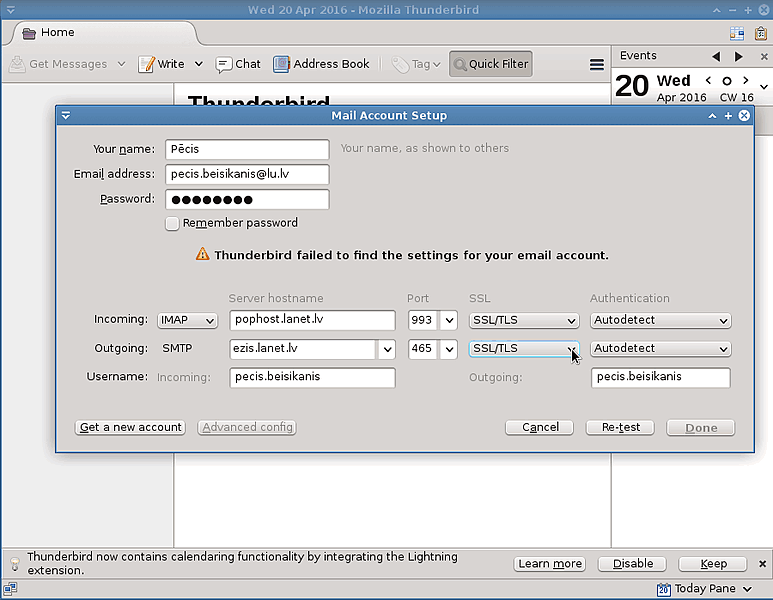This screenshot has width=773, height=600.
Task: Click the Today Pane calendar icon
Action: point(664,589)
